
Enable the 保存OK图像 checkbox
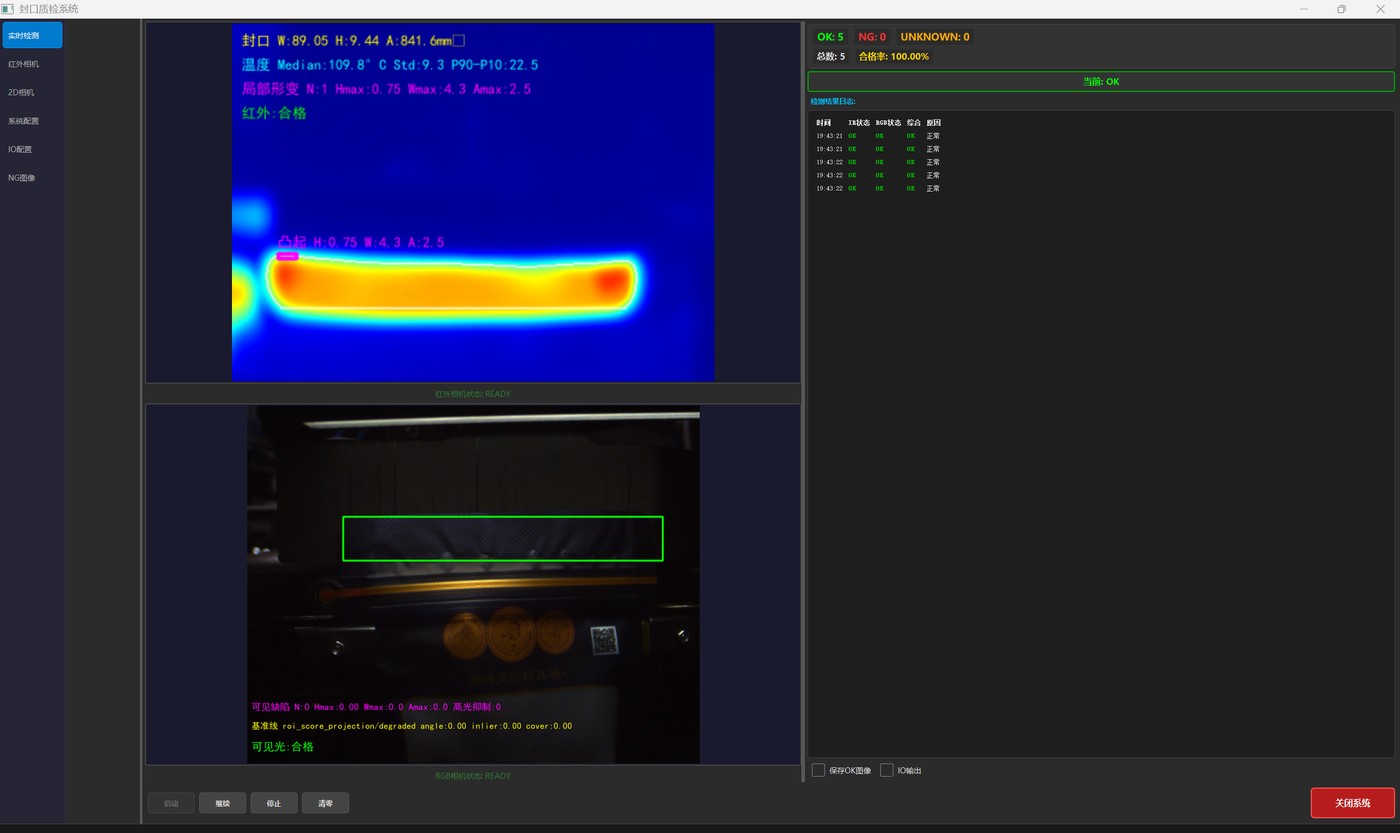[818, 770]
